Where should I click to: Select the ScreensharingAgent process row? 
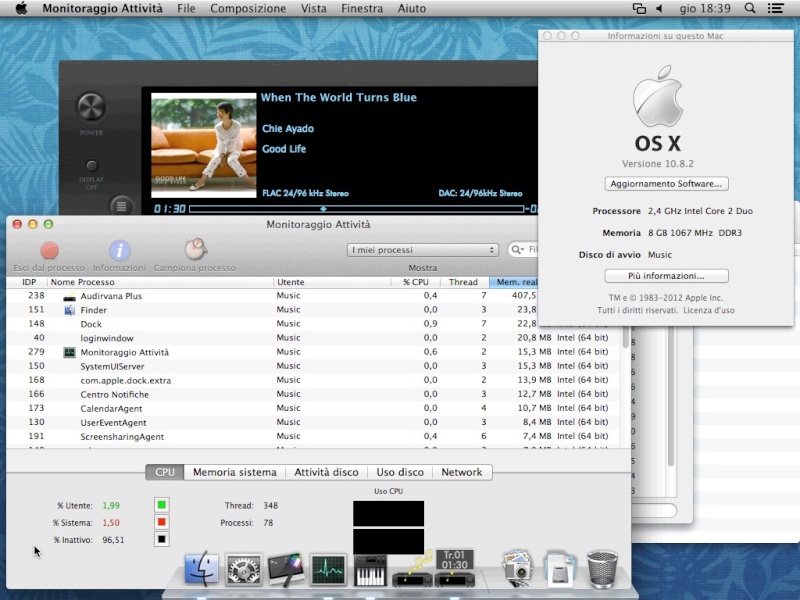click(314, 436)
